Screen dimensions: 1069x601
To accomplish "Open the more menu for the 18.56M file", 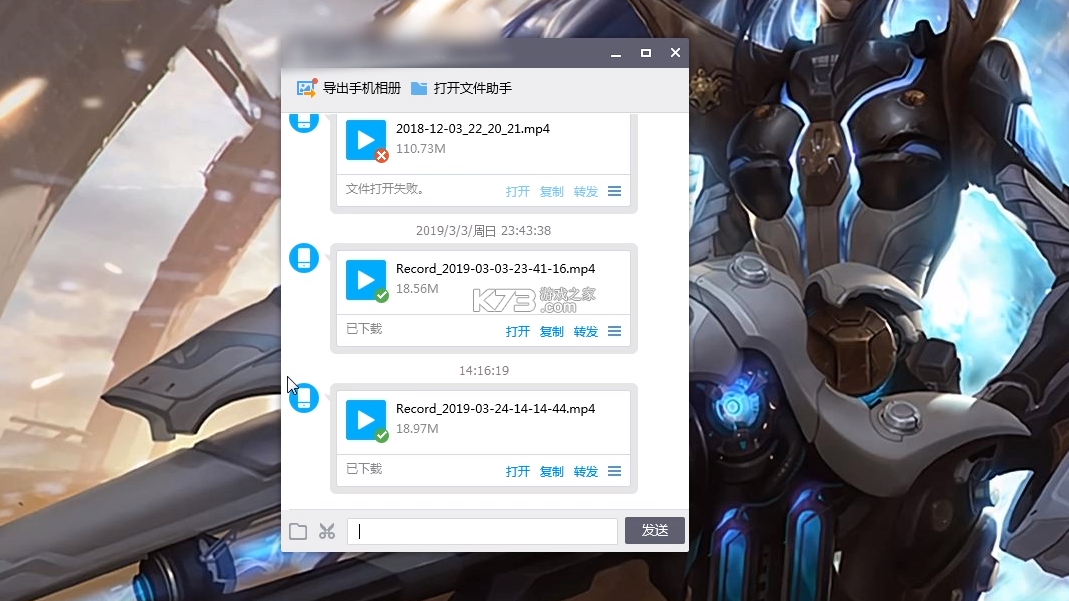I will coord(614,331).
